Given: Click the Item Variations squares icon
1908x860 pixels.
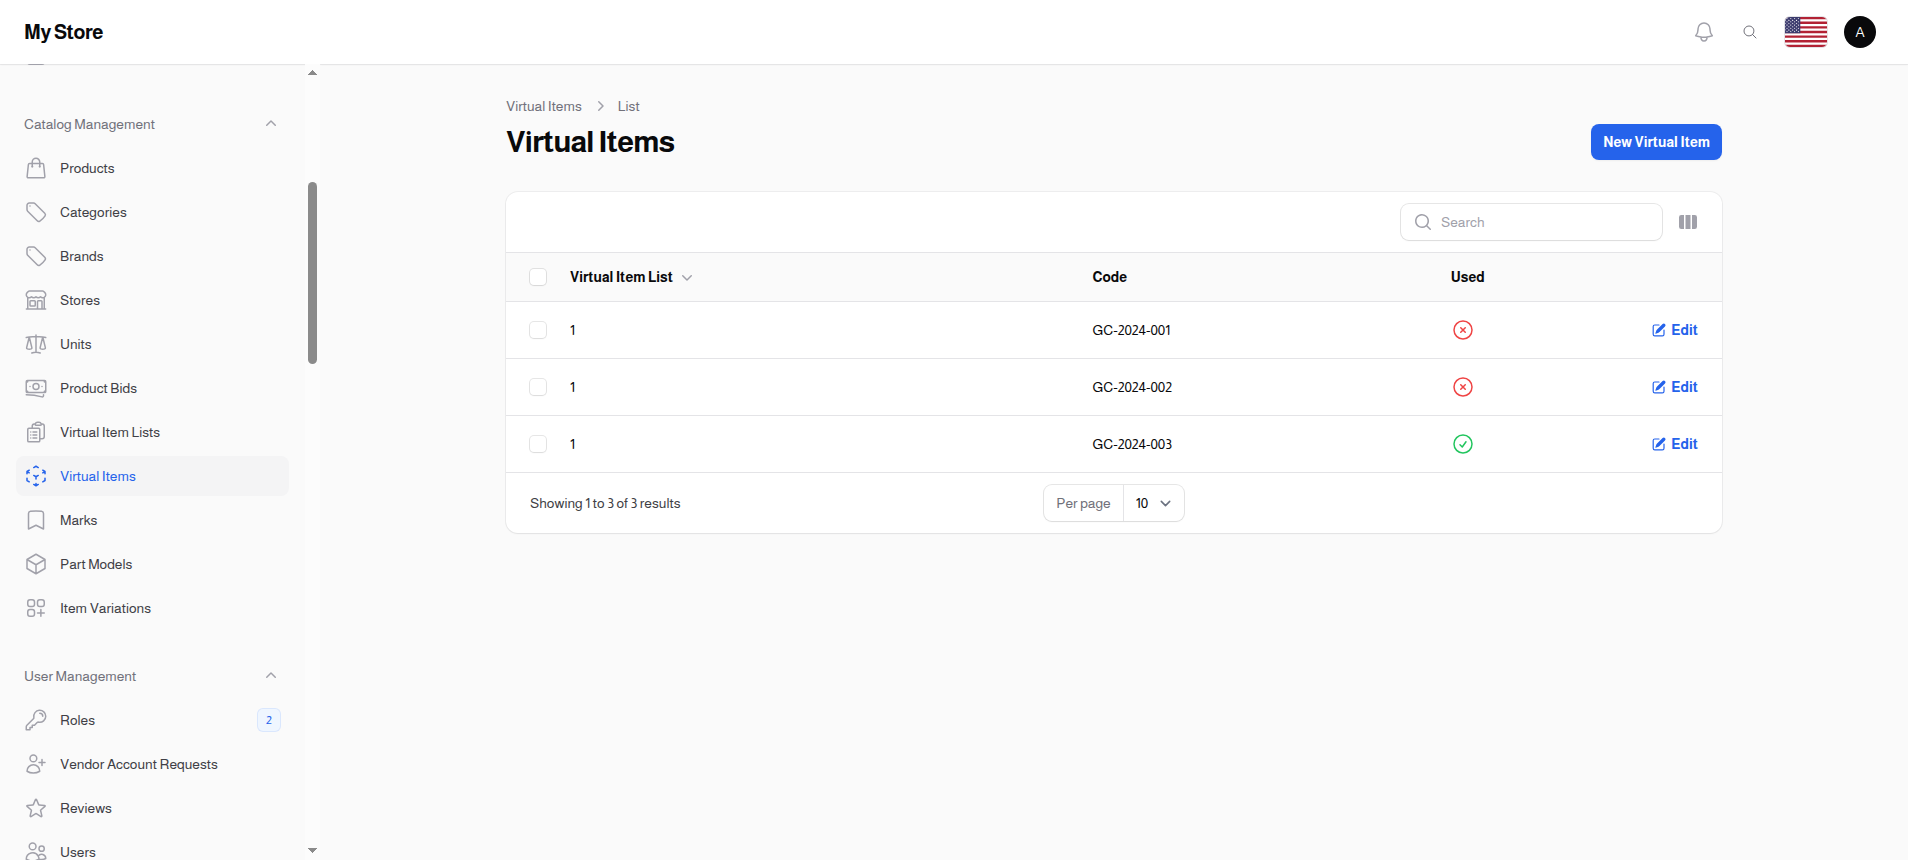Looking at the screenshot, I should 36,608.
